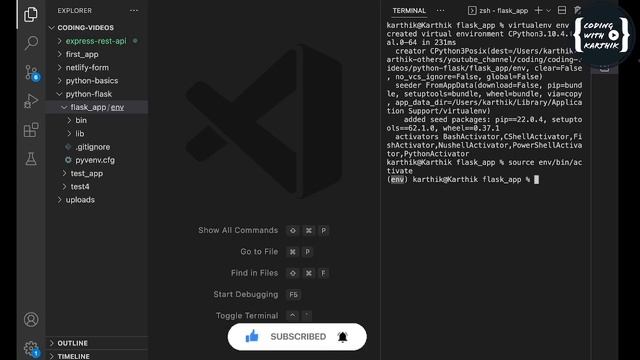Click the Show All Commands label

coord(238,231)
